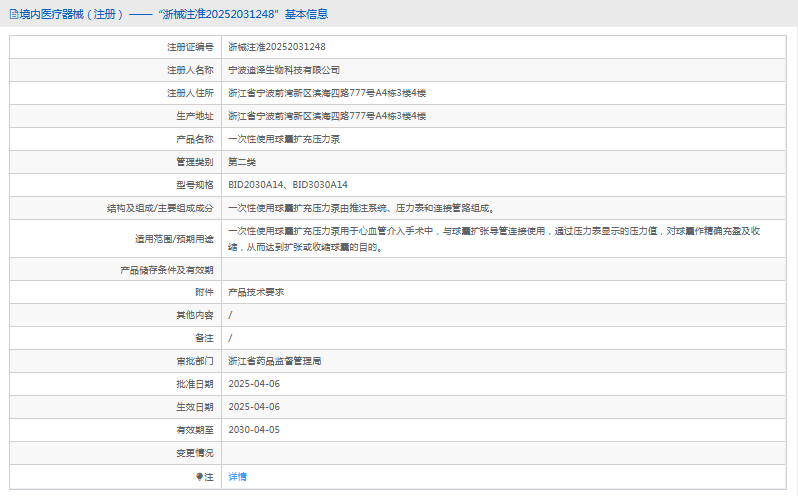This screenshot has height=496, width=798.
Task: Click the 产品储存条件及有效期 label
Action: (167, 270)
